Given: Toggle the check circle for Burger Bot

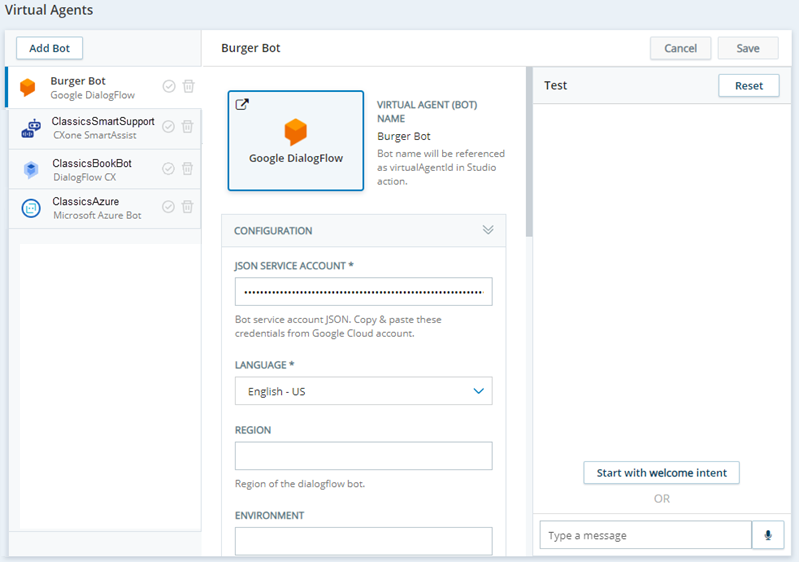Looking at the screenshot, I should [169, 86].
